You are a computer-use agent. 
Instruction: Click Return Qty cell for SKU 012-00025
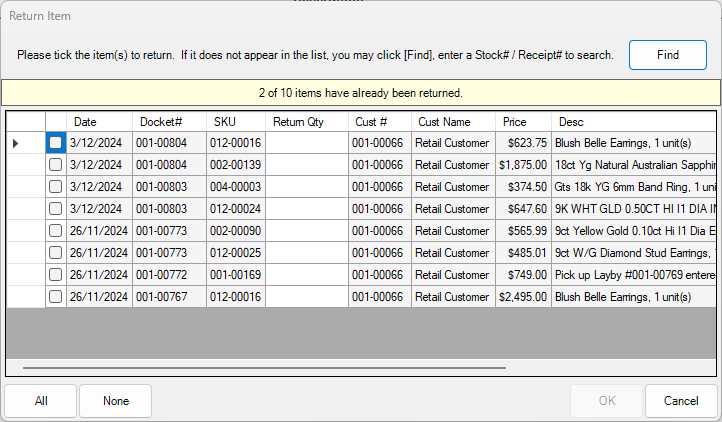coord(307,253)
